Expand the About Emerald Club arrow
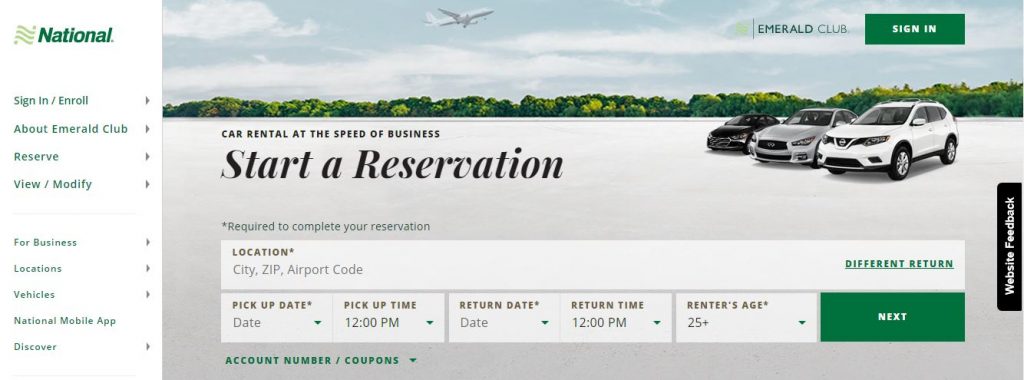 147,129
